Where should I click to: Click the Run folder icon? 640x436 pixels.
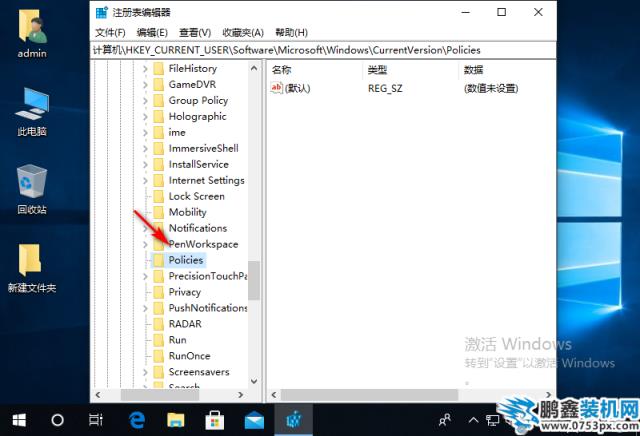[159, 340]
